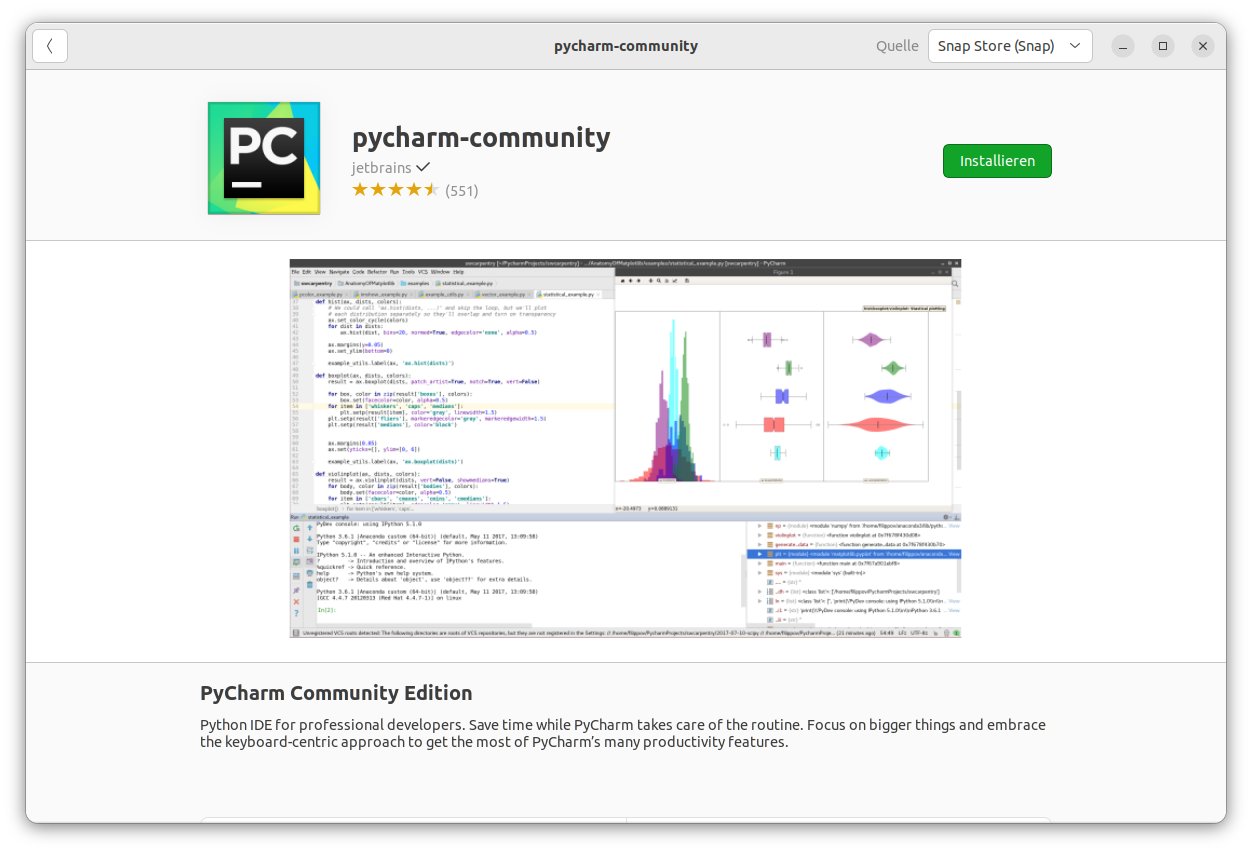Click the Python IDE description paragraph
This screenshot has height=852, width=1252.
pyautogui.click(x=623, y=733)
